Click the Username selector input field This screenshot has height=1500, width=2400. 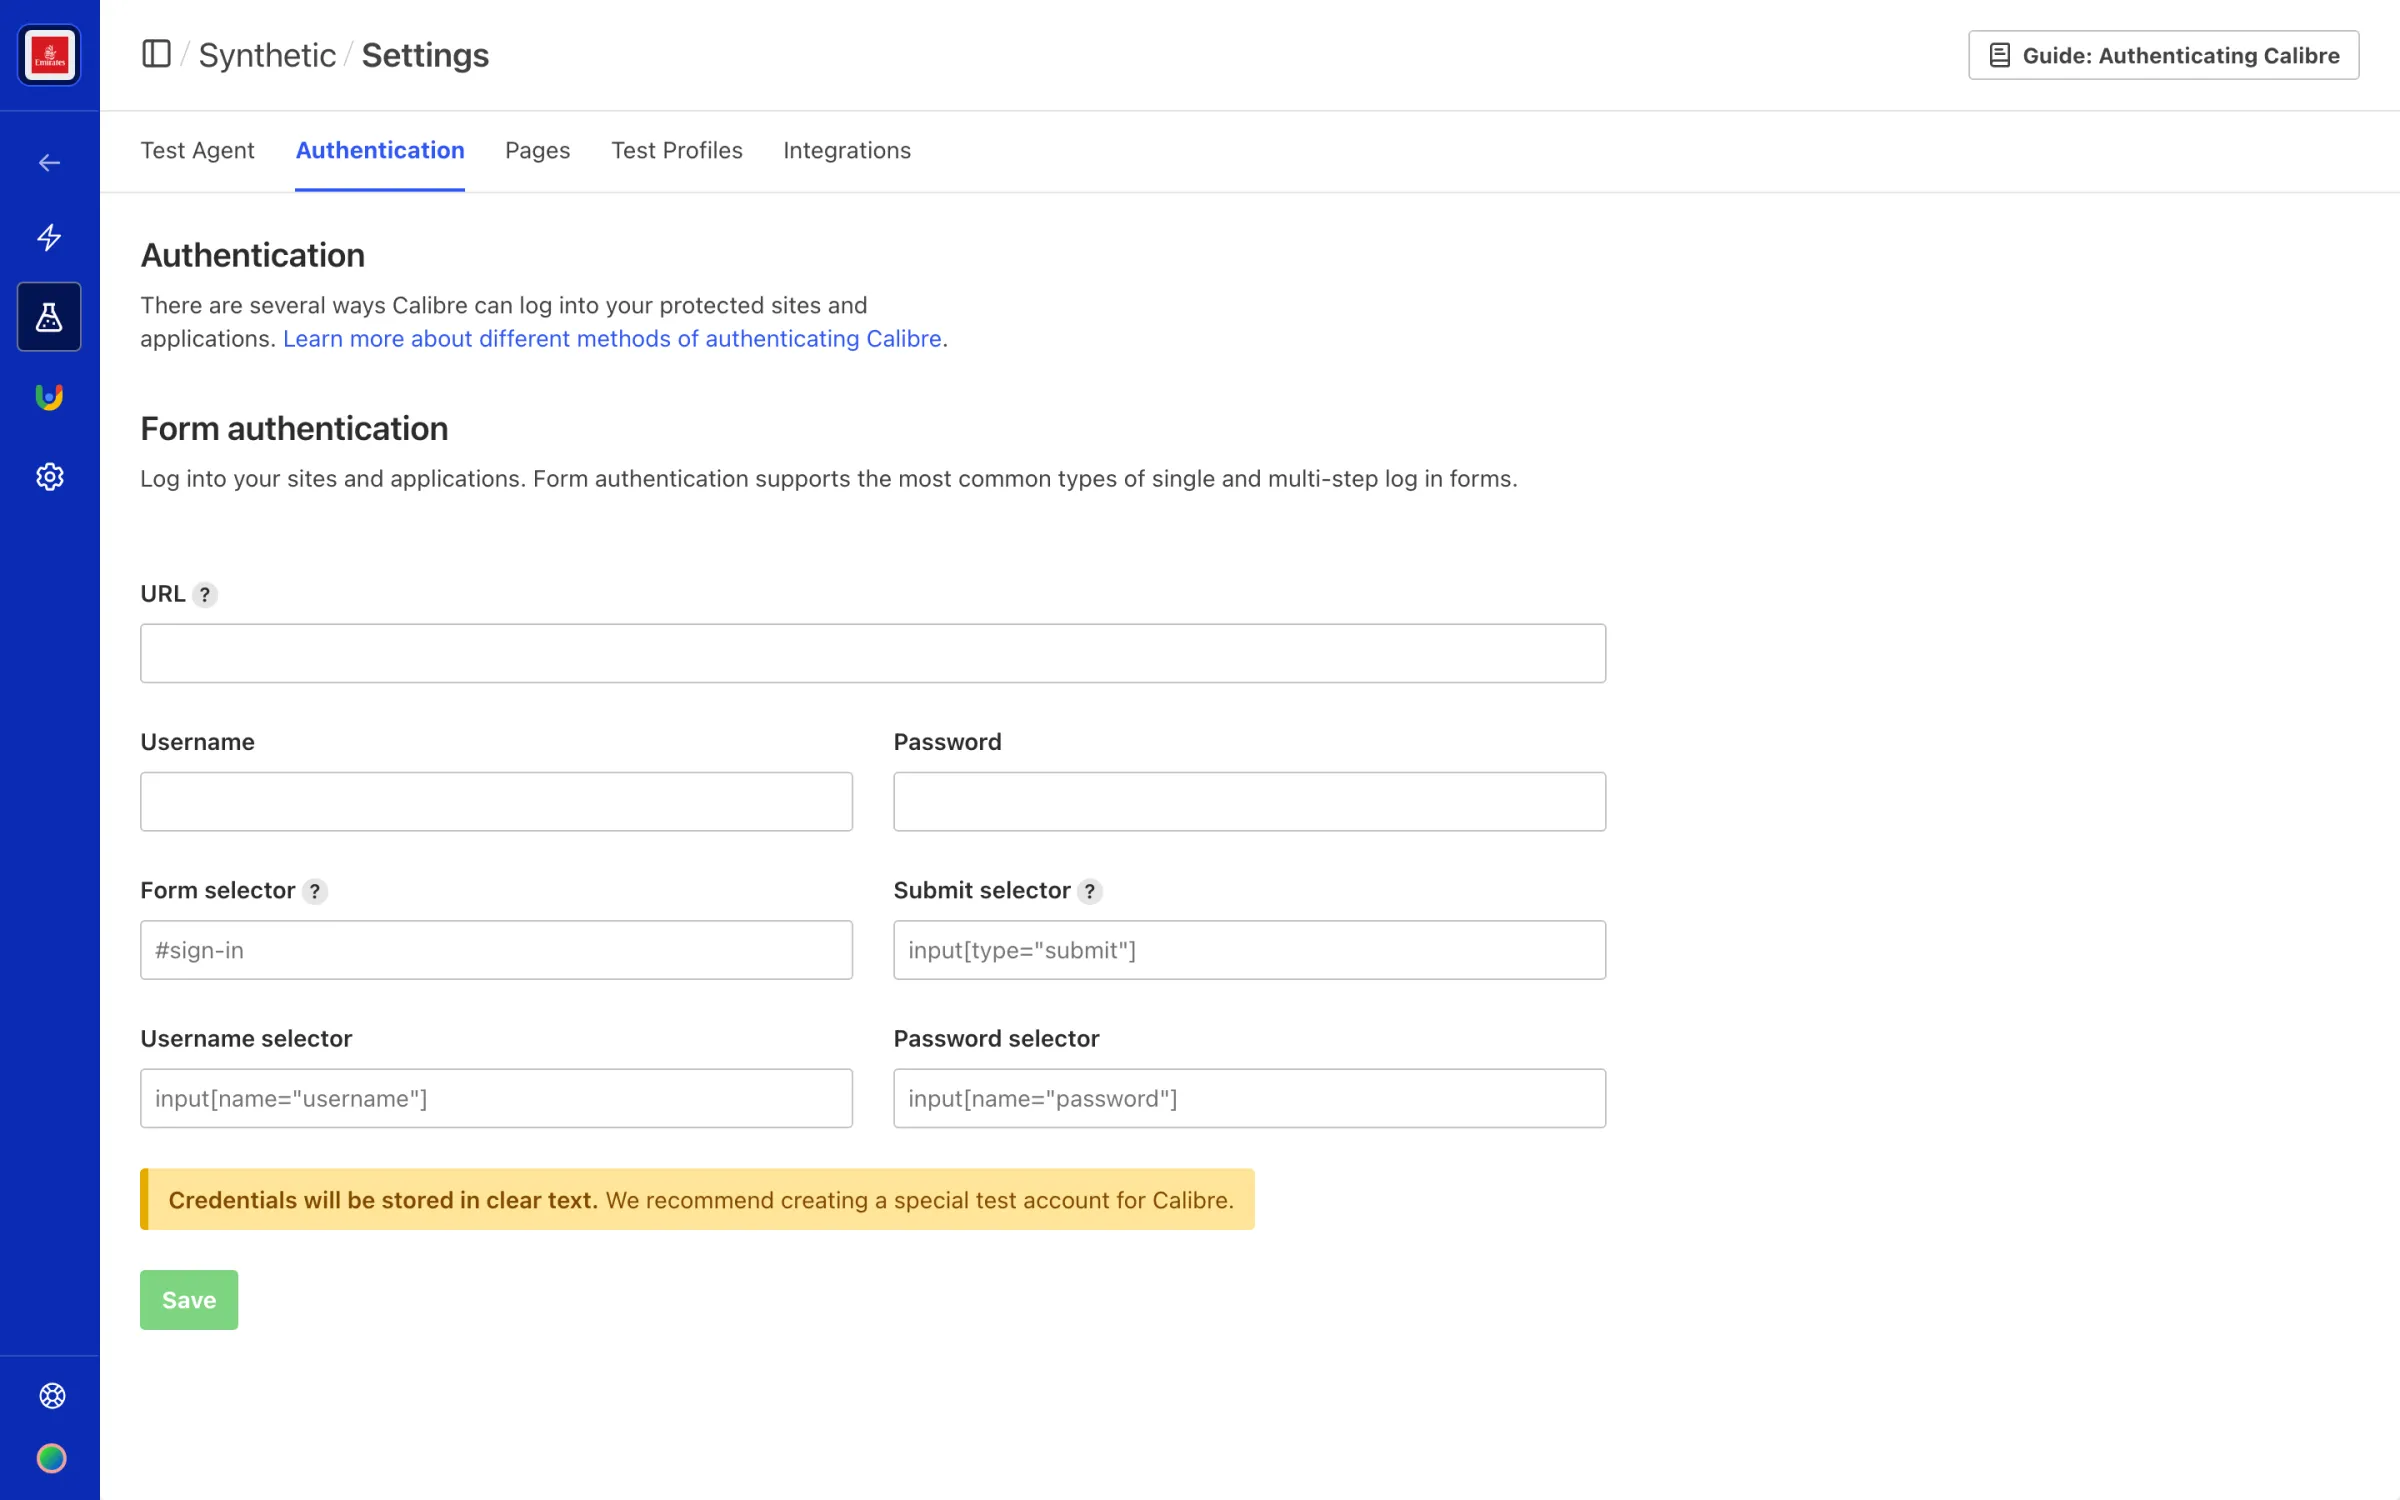(x=496, y=1099)
